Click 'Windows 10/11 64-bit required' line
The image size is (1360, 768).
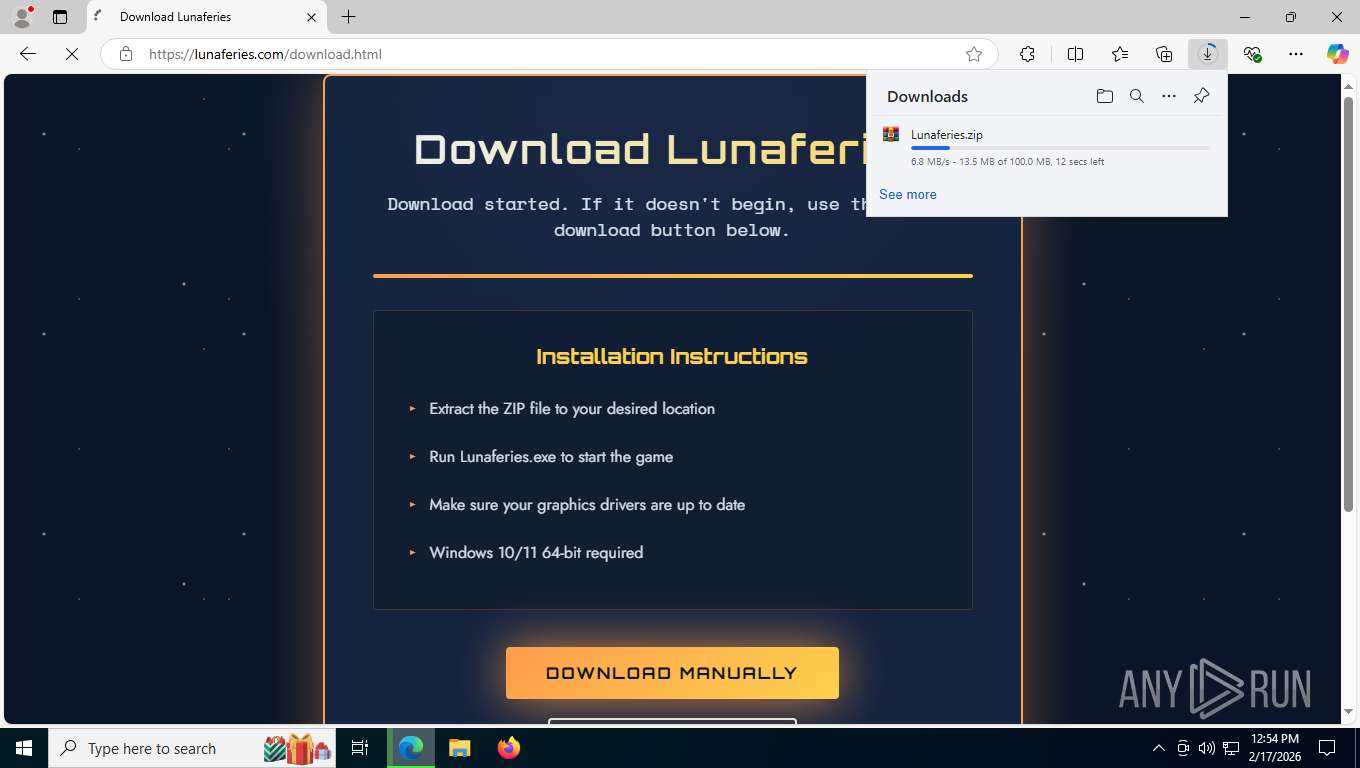pos(536,552)
